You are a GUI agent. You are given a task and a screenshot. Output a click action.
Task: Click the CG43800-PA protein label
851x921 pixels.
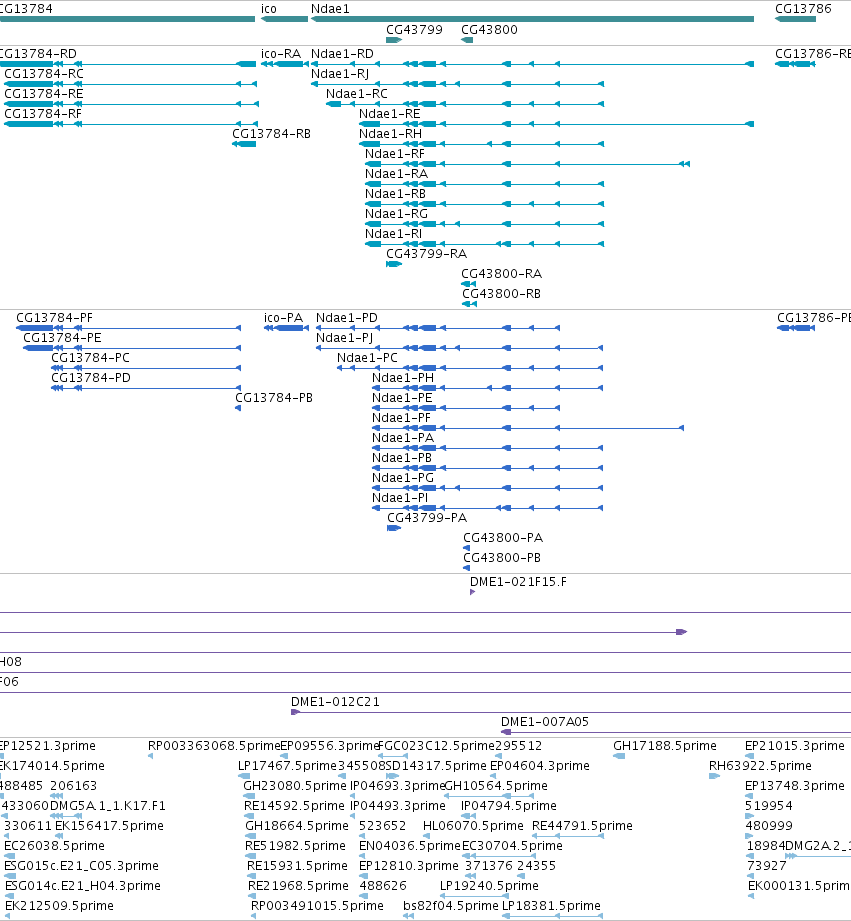pos(503,537)
